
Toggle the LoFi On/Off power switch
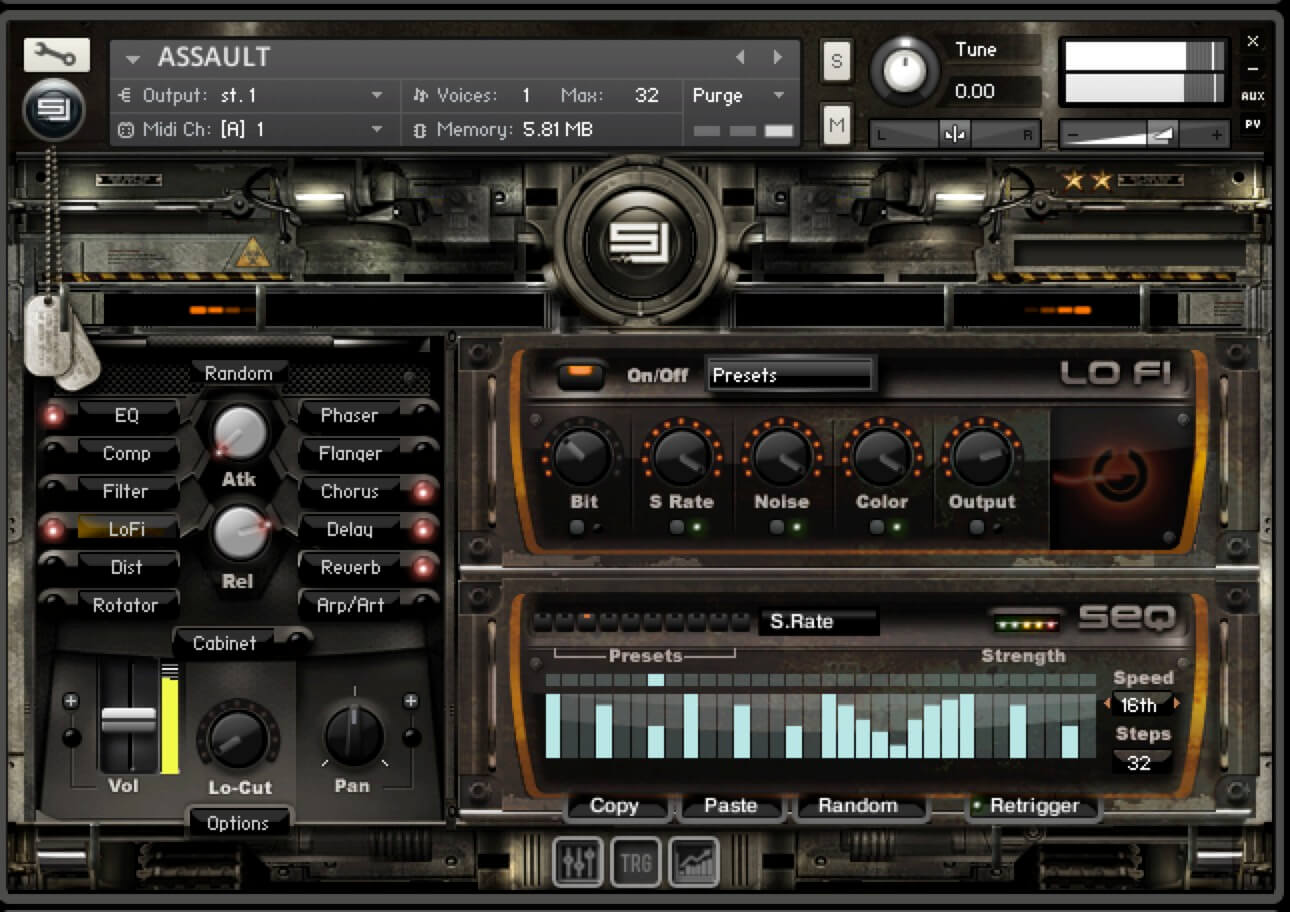coord(584,375)
